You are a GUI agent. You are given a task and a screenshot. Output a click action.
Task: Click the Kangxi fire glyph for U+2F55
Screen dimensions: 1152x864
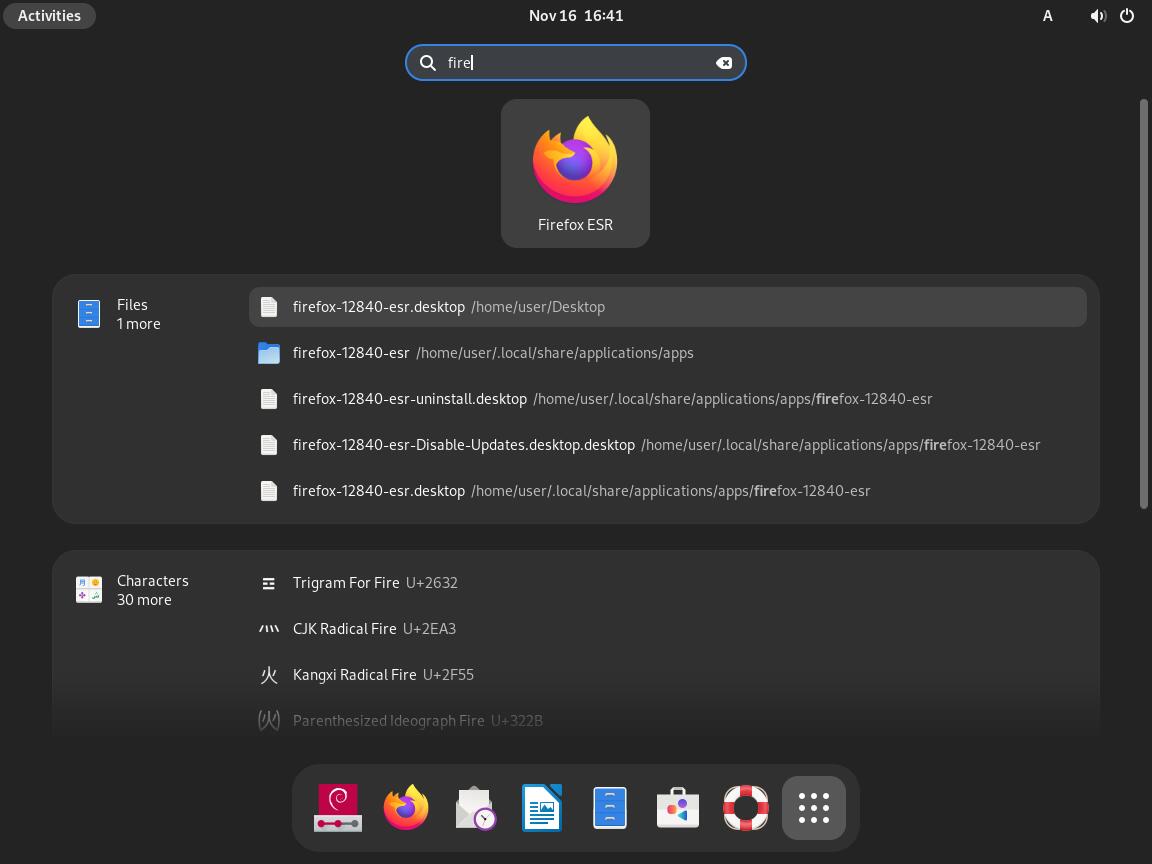click(269, 675)
